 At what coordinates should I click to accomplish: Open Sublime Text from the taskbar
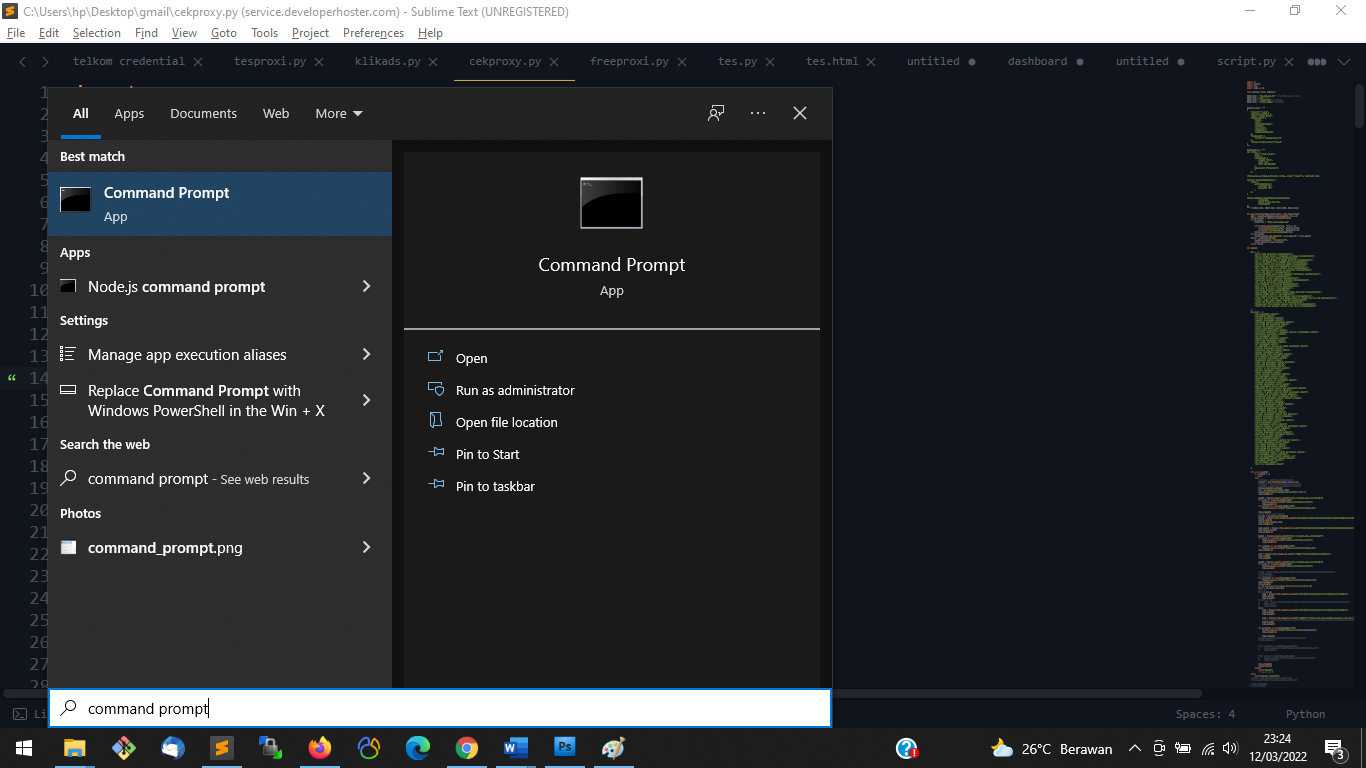pyautogui.click(x=222, y=748)
